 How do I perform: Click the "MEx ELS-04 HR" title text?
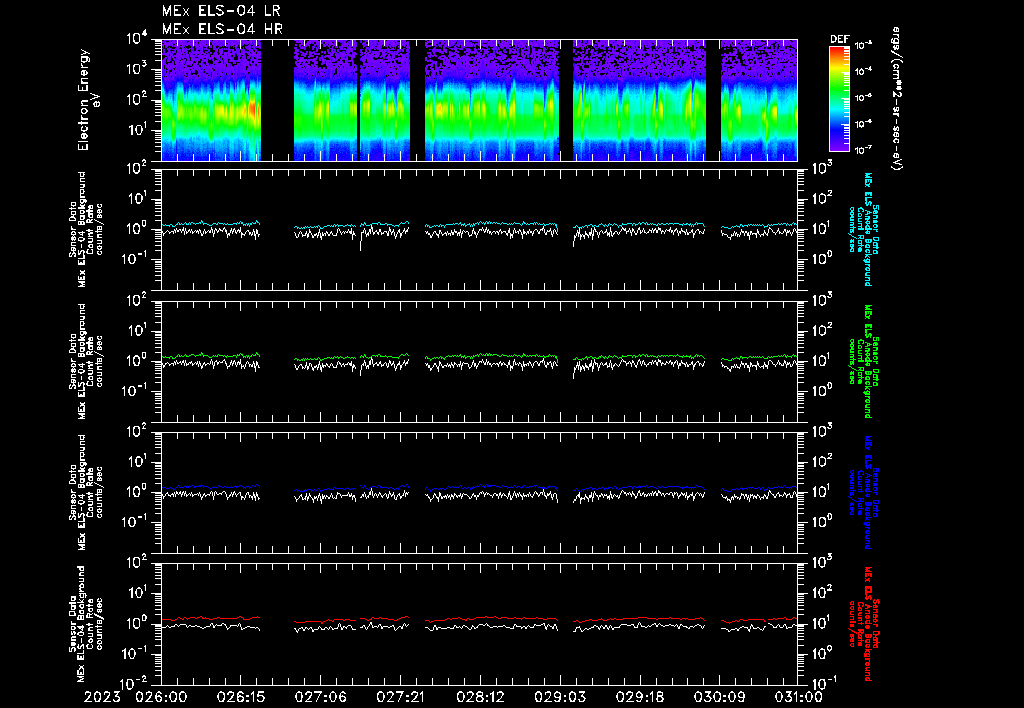[x=222, y=29]
